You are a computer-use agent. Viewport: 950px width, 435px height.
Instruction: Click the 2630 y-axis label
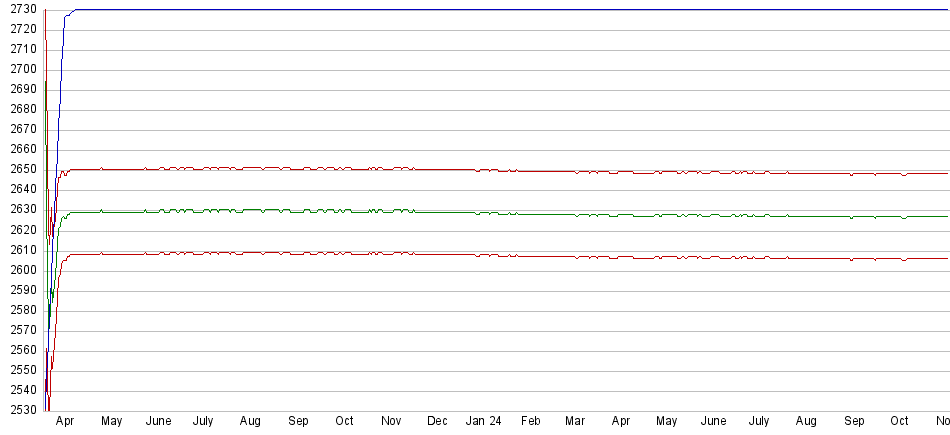point(20,210)
